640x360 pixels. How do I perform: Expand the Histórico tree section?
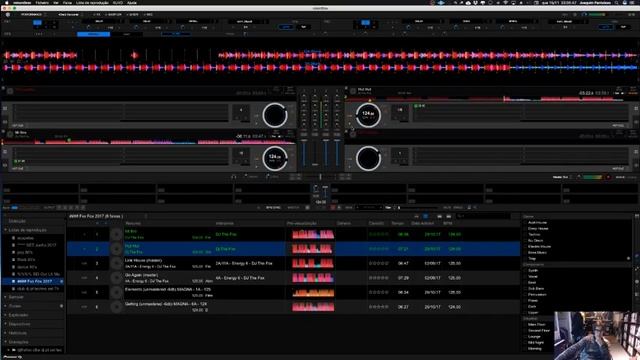tap(5, 333)
